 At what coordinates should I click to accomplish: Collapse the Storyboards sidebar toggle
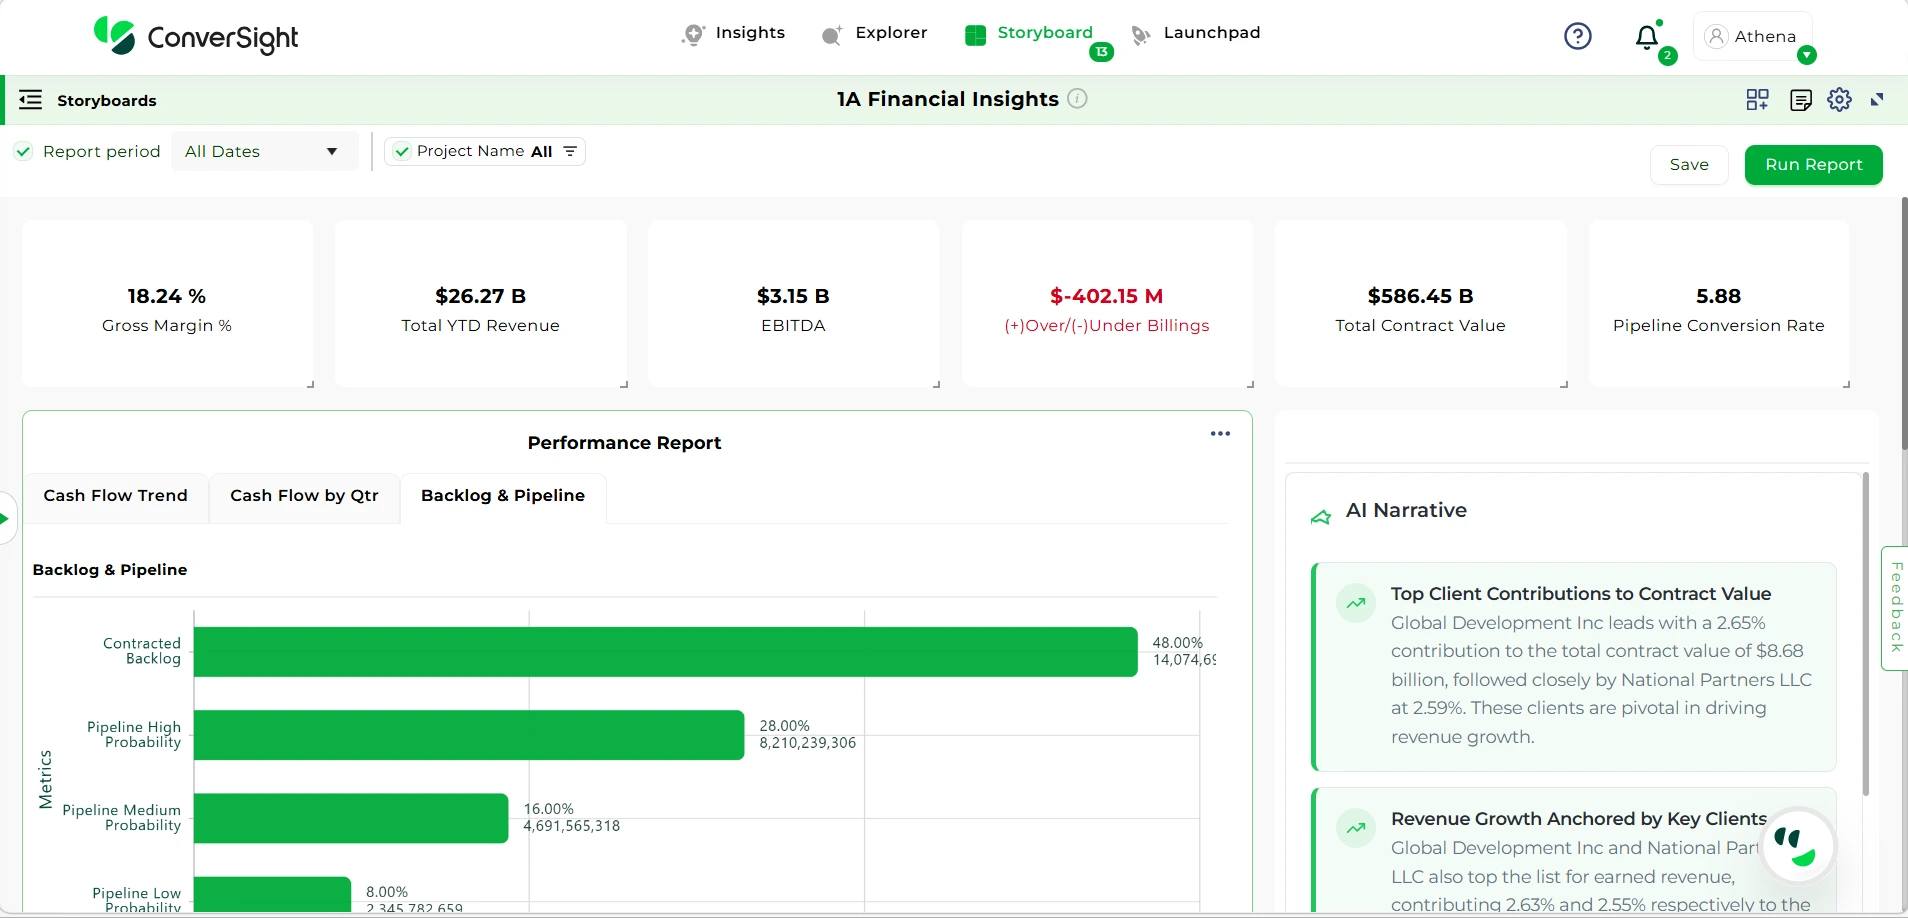(x=29, y=100)
